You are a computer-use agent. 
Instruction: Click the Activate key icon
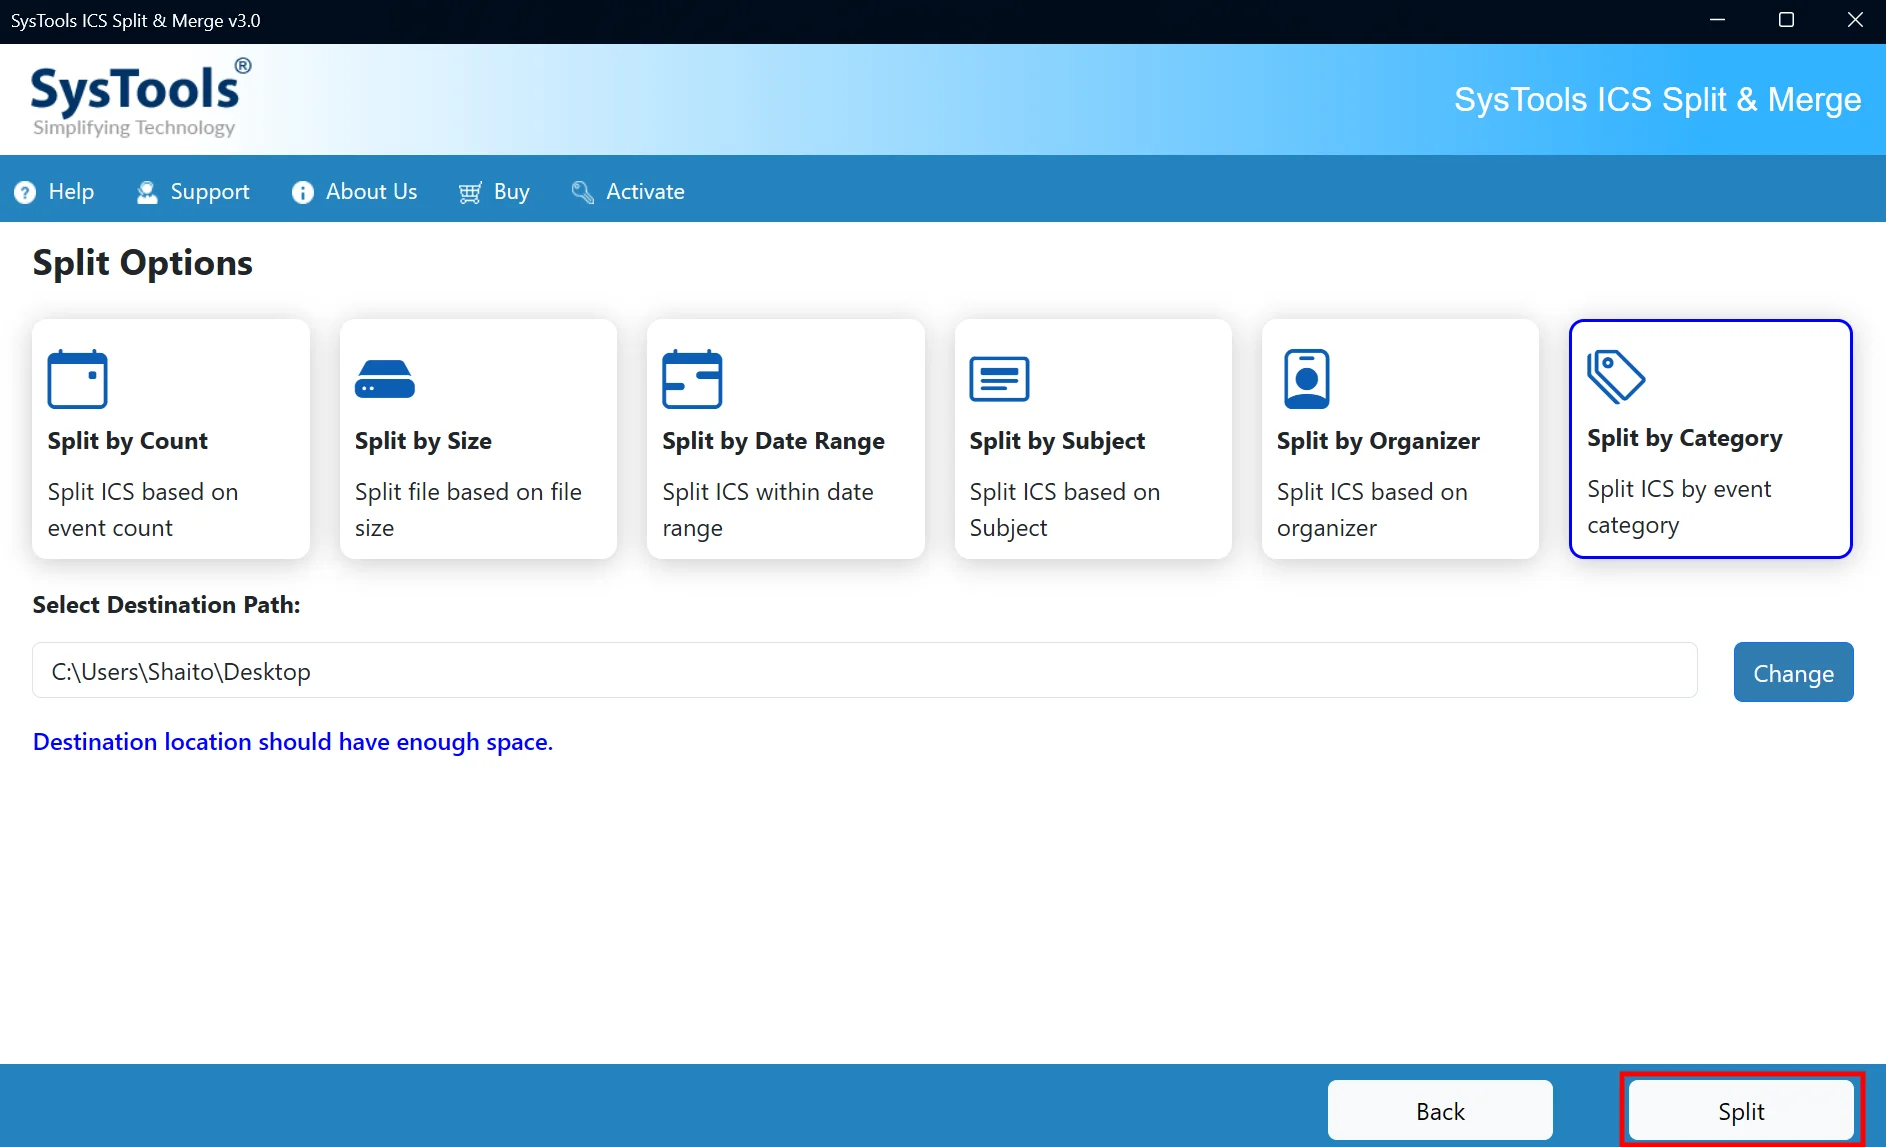[582, 192]
